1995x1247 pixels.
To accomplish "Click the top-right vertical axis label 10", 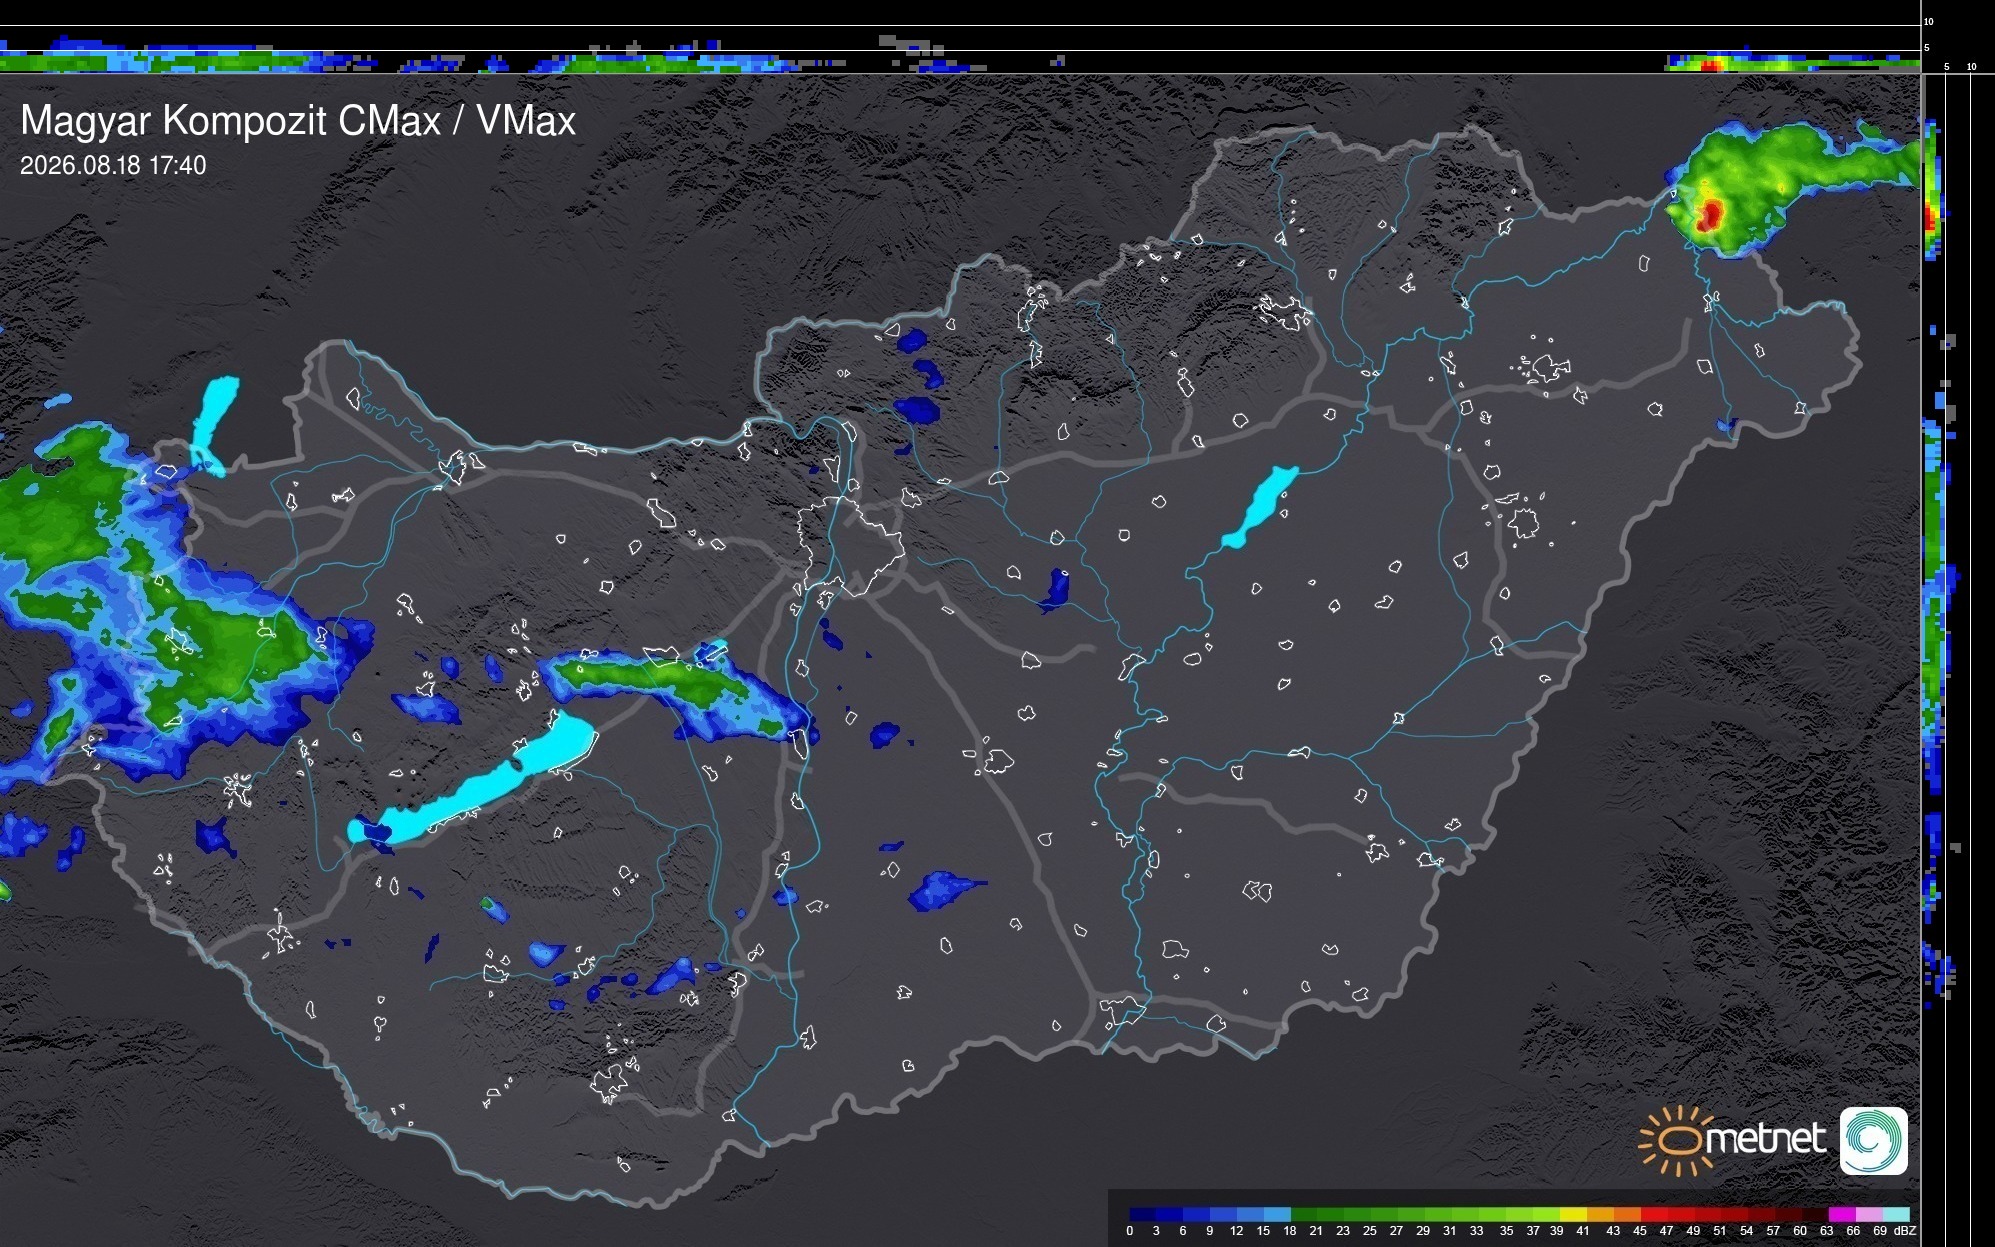I will [1929, 21].
